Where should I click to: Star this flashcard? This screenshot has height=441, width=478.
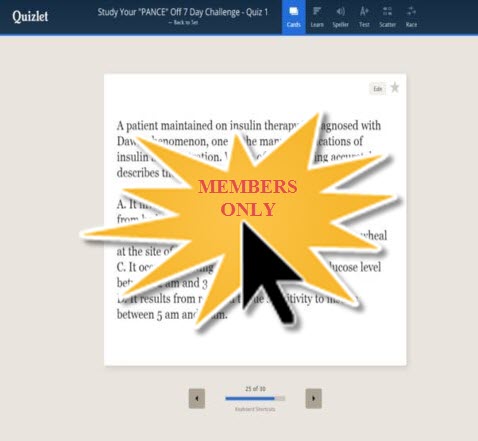tap(395, 88)
